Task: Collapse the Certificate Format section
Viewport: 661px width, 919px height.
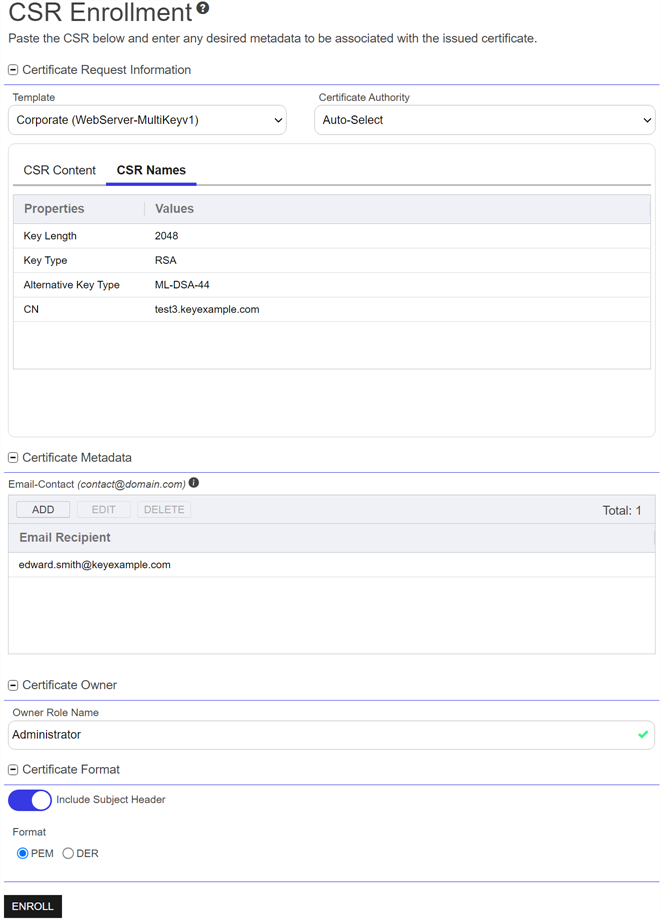Action: (x=13, y=770)
